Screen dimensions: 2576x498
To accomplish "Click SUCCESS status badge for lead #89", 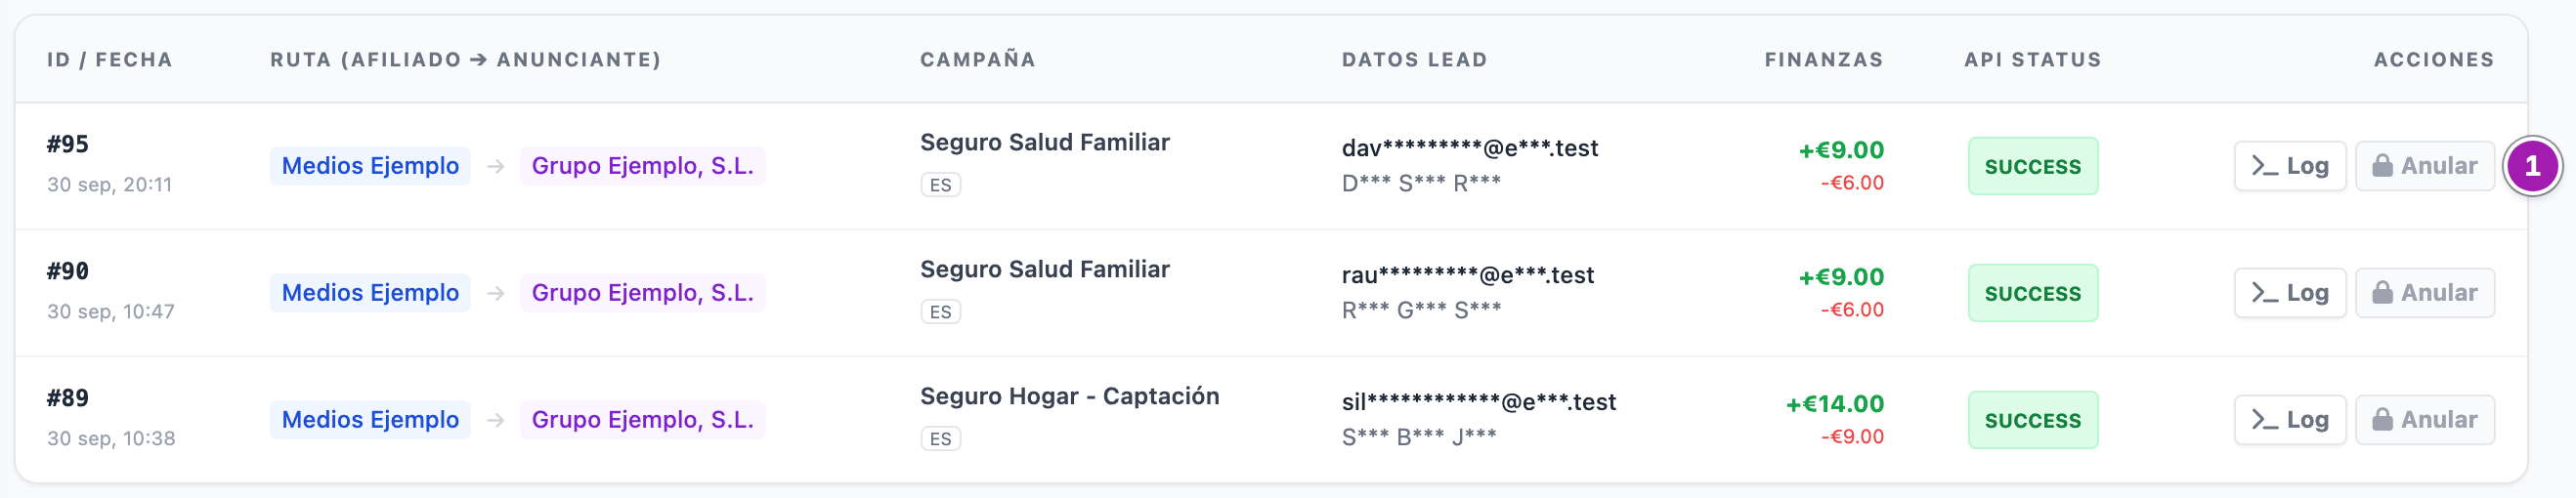I will pos(2032,420).
